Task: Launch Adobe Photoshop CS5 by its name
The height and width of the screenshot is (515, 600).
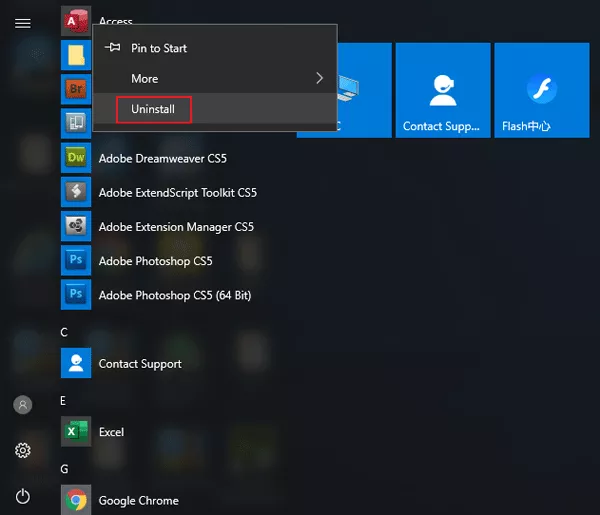Action: [x=155, y=261]
